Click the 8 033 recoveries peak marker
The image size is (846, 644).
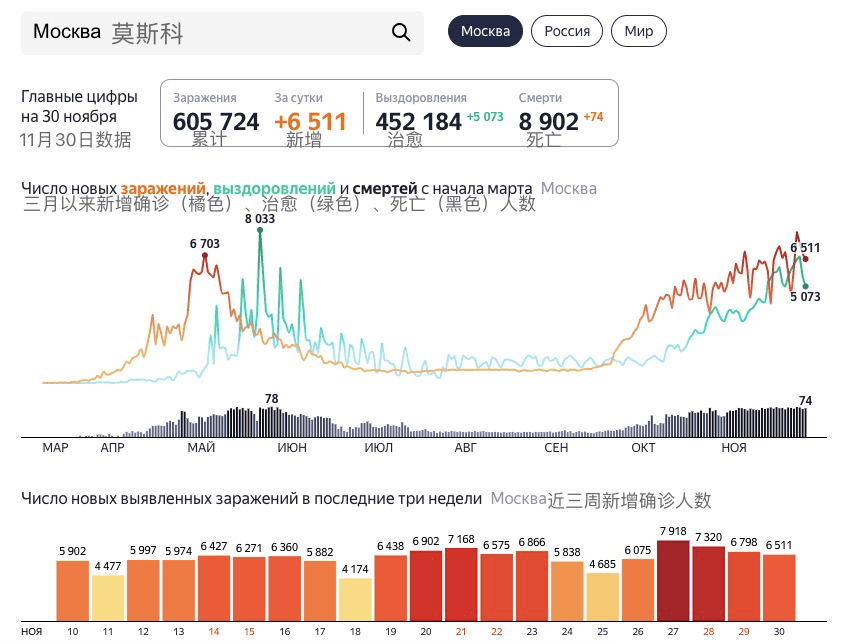pos(260,231)
